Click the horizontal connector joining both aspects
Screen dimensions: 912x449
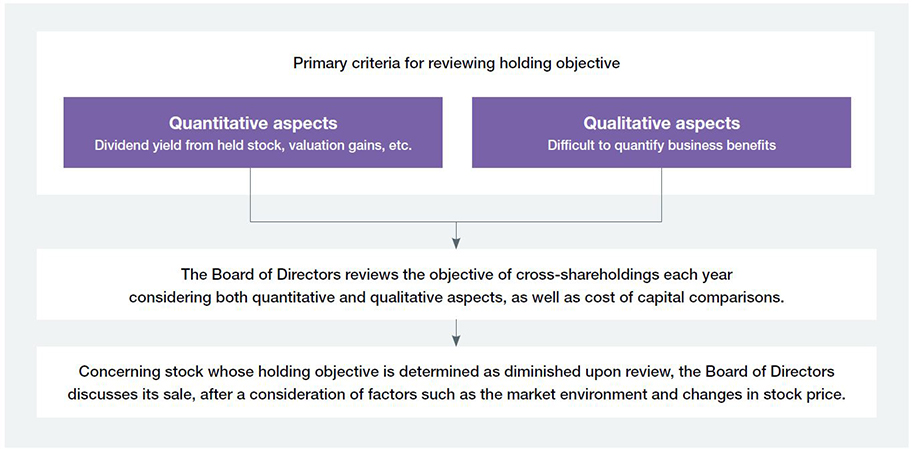pyautogui.click(x=456, y=222)
